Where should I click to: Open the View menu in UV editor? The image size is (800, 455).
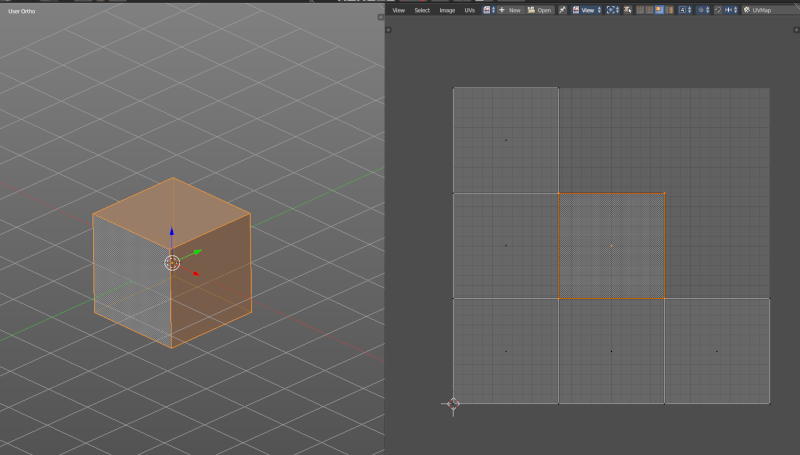tap(398, 10)
